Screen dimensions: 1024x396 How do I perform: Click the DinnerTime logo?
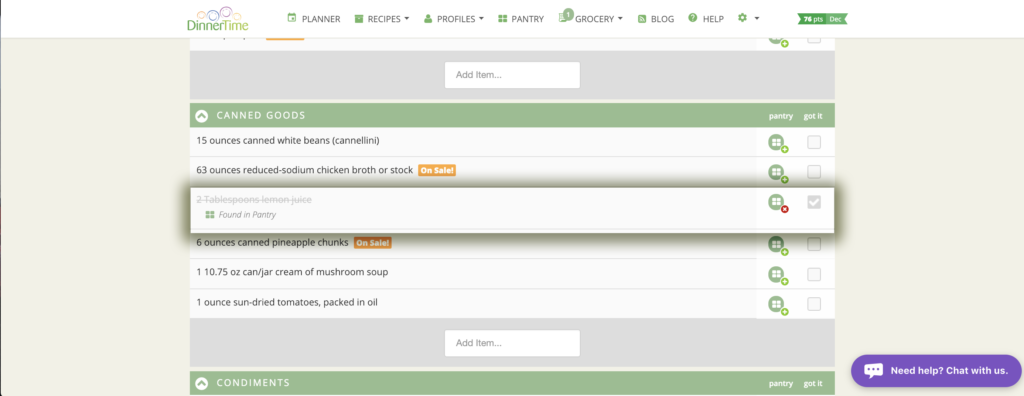coord(217,19)
